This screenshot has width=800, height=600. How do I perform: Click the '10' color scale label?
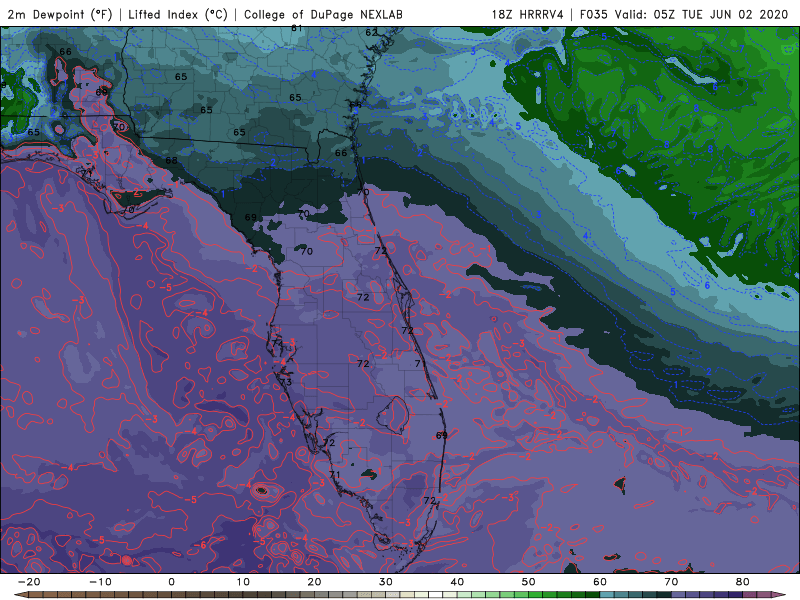pos(243,582)
